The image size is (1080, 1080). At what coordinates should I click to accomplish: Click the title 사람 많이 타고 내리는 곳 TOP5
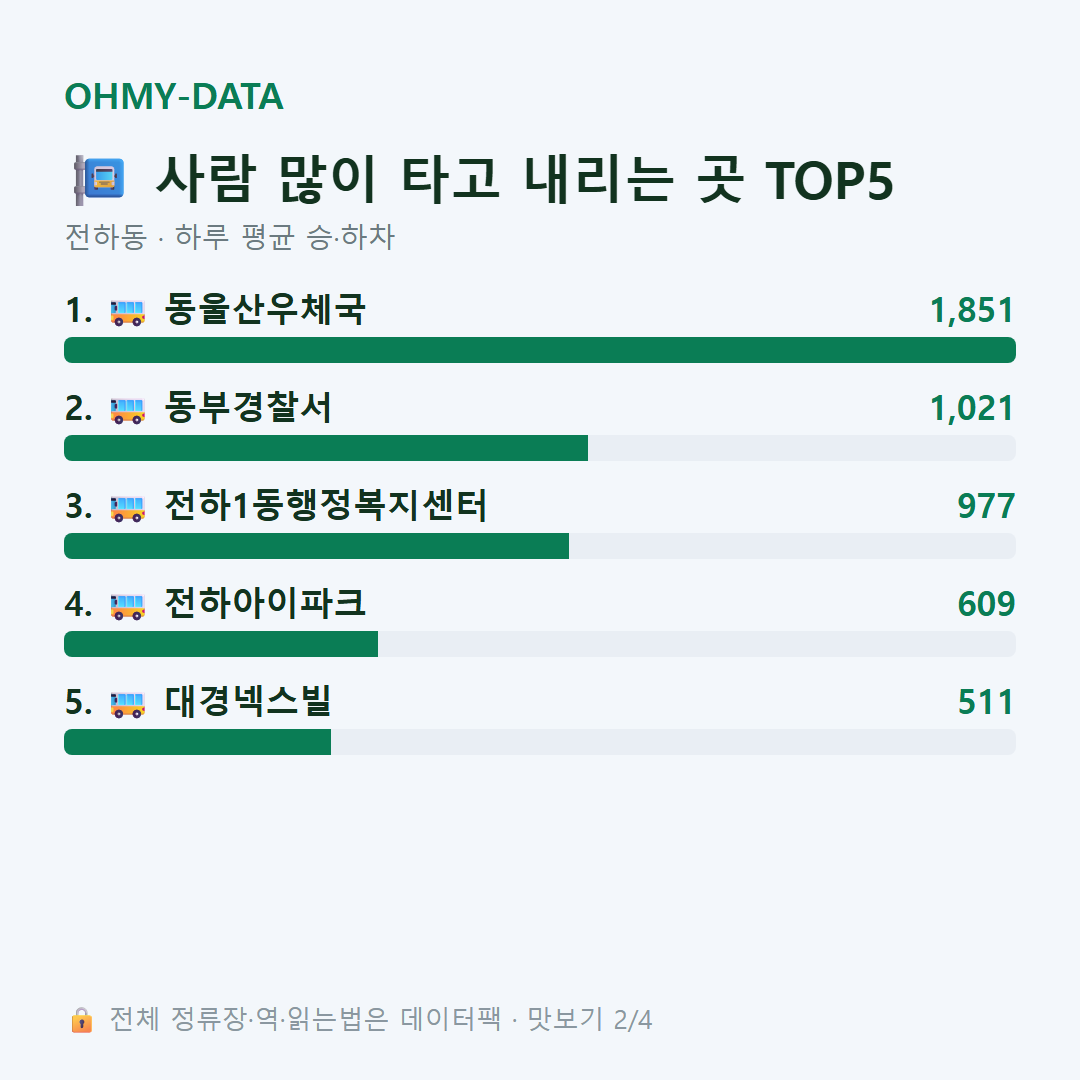point(525,180)
